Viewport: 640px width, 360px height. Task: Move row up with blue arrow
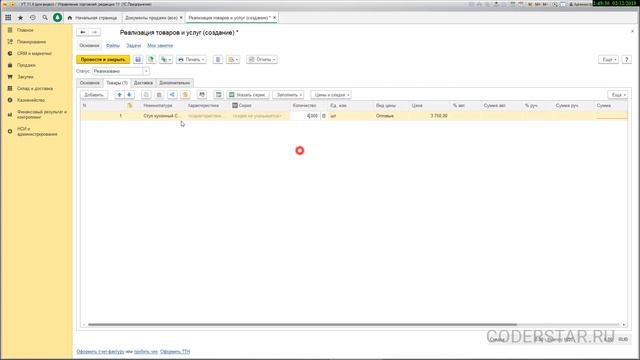pos(119,95)
